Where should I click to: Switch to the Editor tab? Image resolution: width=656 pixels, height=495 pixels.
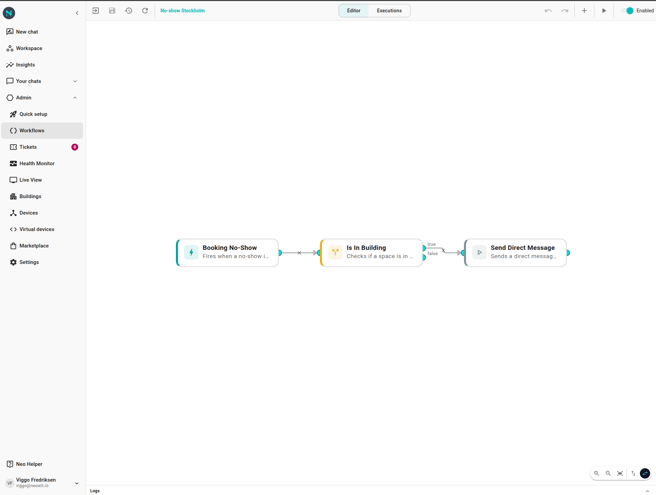354,10
